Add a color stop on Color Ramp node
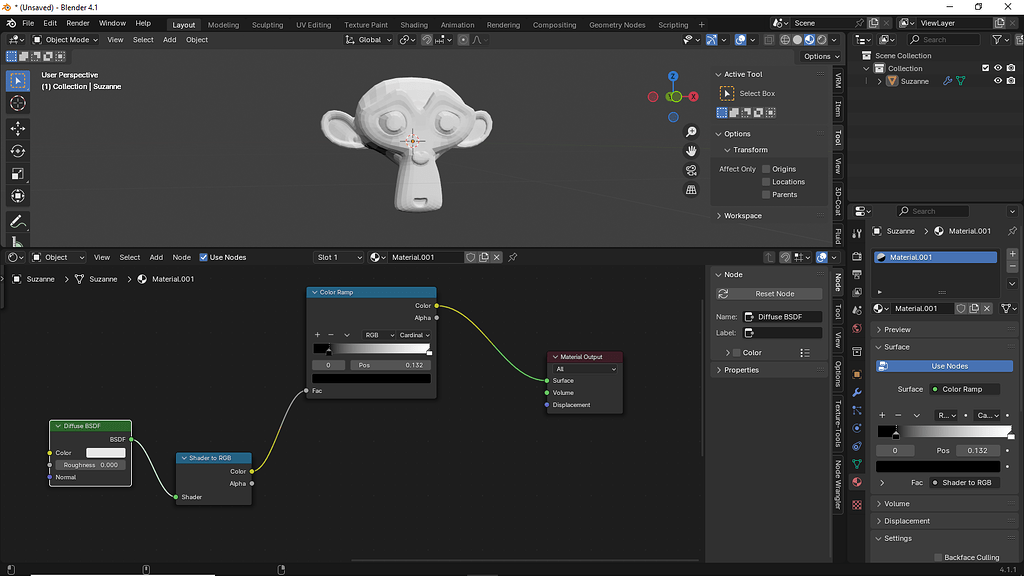 coord(317,335)
